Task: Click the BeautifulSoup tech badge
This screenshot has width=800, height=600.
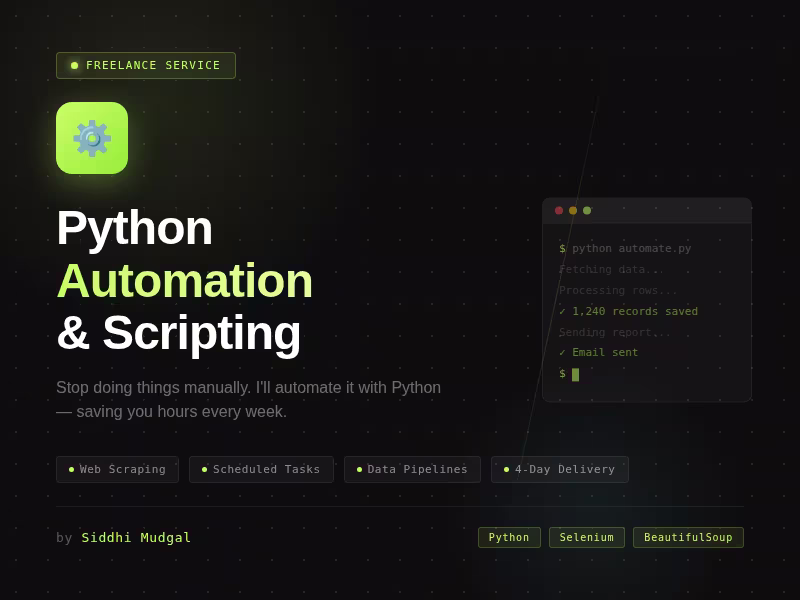Action: coord(688,537)
